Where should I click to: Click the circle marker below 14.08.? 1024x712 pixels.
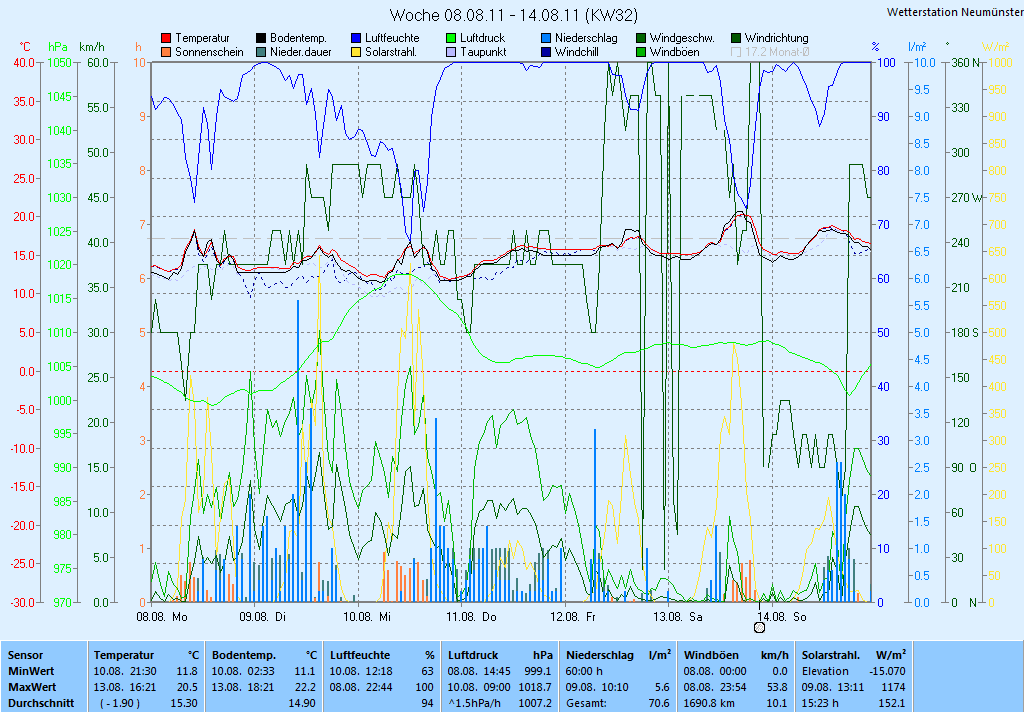[x=759, y=628]
